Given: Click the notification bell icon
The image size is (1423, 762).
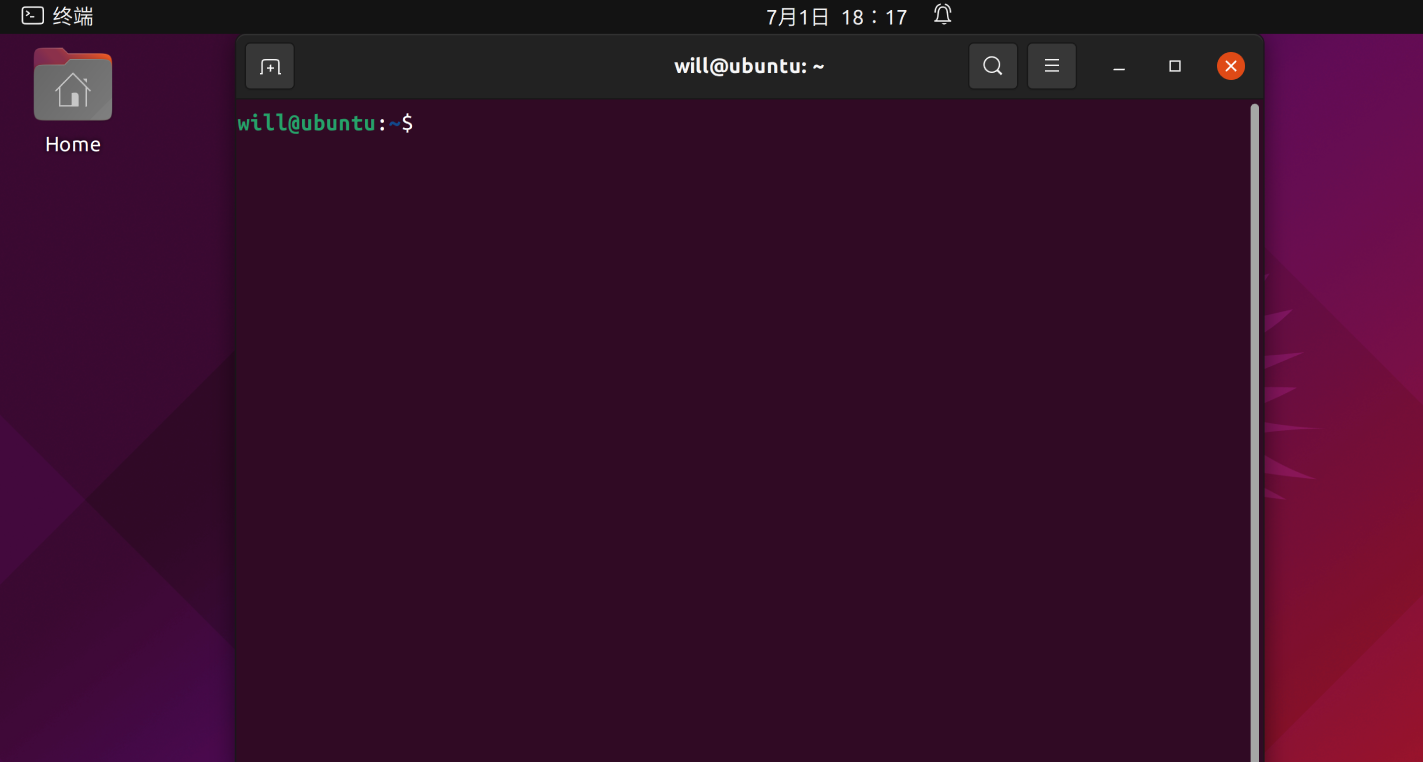Looking at the screenshot, I should pos(943,15).
